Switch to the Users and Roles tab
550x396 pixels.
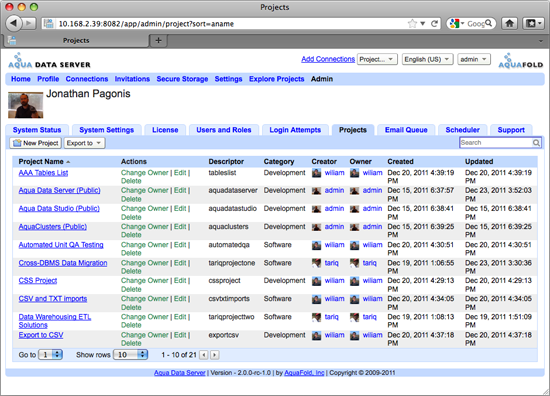point(224,130)
